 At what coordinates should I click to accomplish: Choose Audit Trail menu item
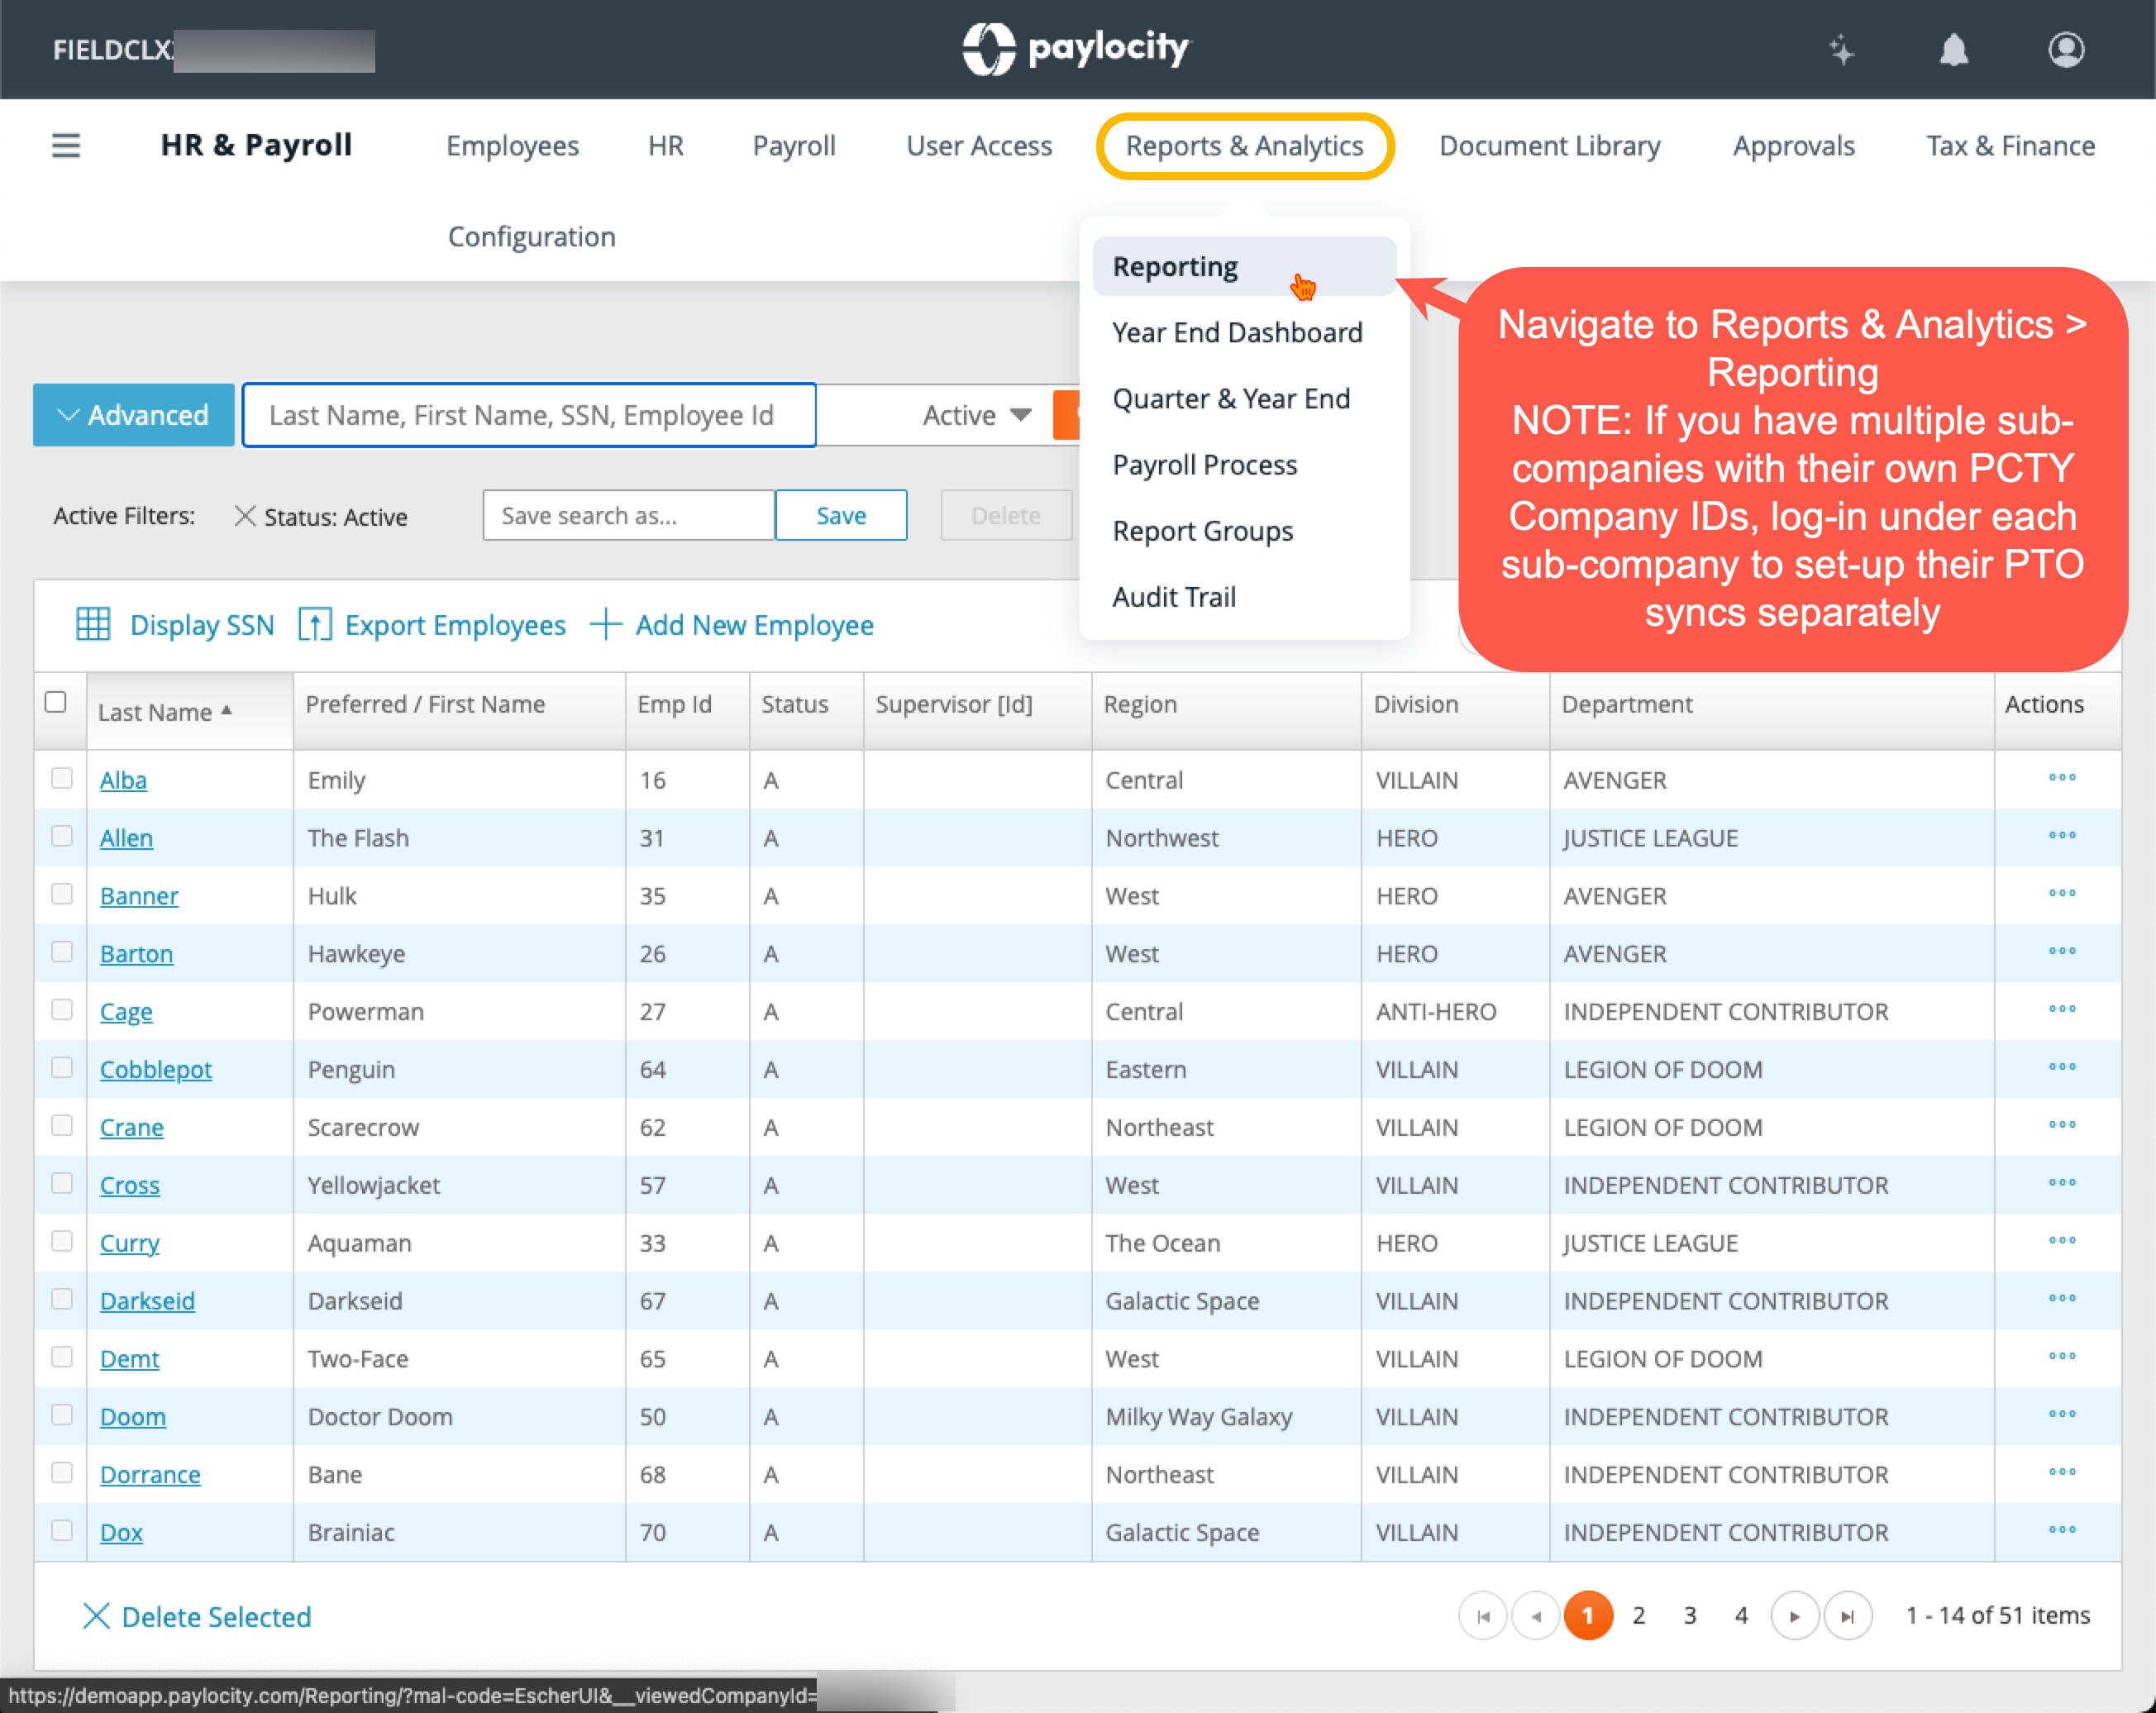tap(1174, 597)
